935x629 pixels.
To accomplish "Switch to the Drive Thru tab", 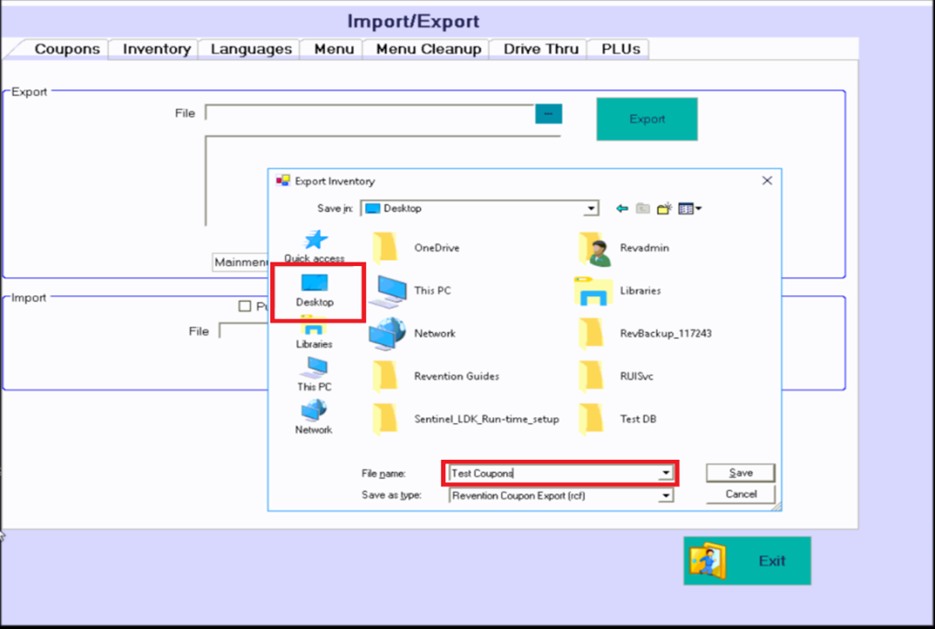I will coord(540,49).
